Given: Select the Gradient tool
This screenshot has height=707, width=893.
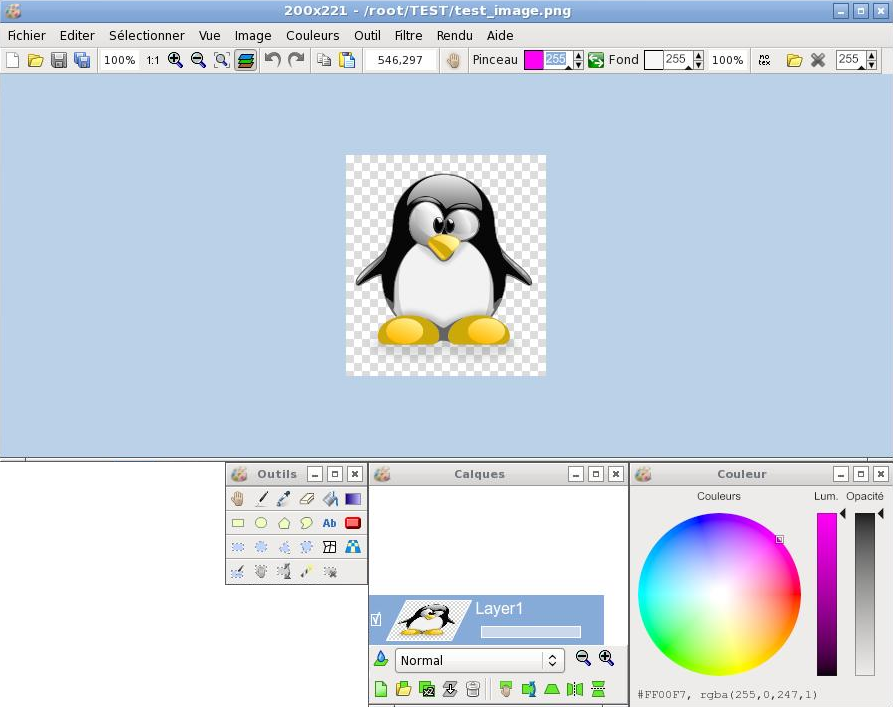Looking at the screenshot, I should tap(353, 499).
